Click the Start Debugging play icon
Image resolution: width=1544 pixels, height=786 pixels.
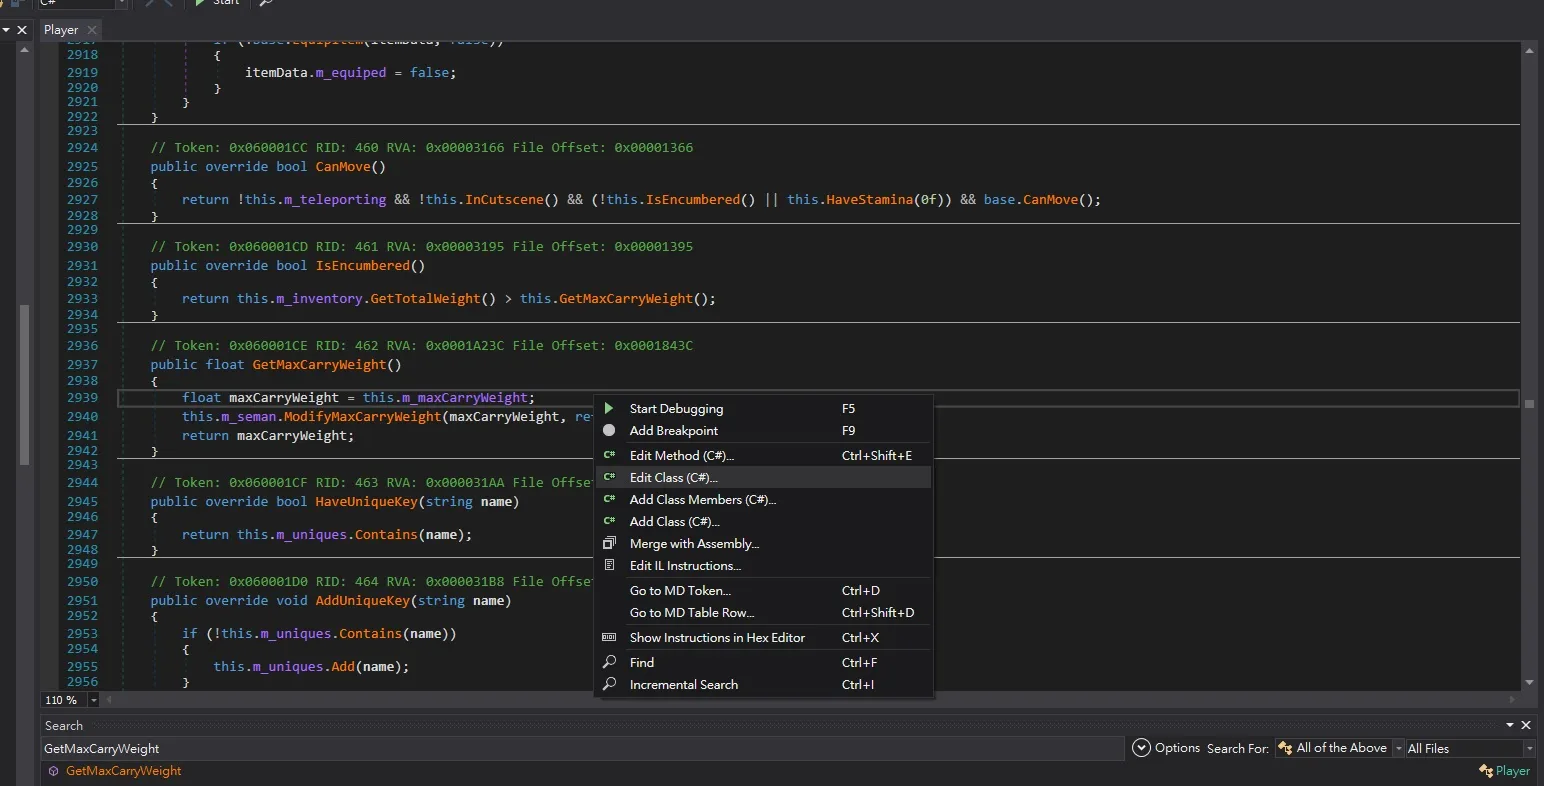point(609,408)
